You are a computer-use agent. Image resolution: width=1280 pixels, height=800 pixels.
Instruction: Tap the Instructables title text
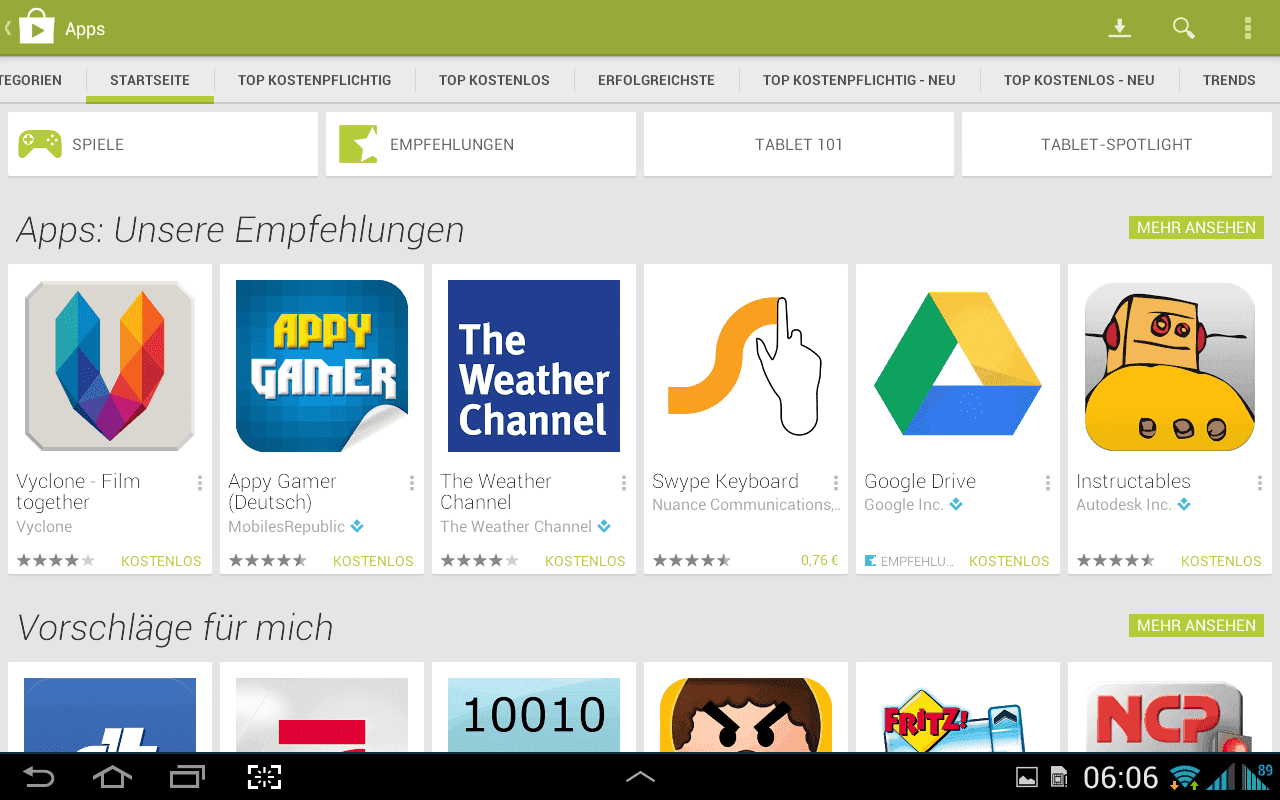(x=1133, y=481)
